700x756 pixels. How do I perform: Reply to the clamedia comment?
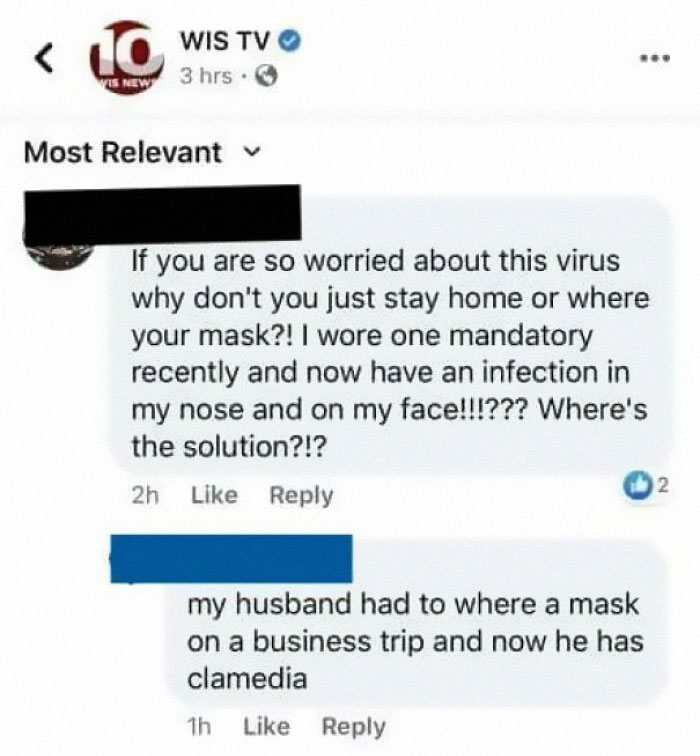point(353,728)
